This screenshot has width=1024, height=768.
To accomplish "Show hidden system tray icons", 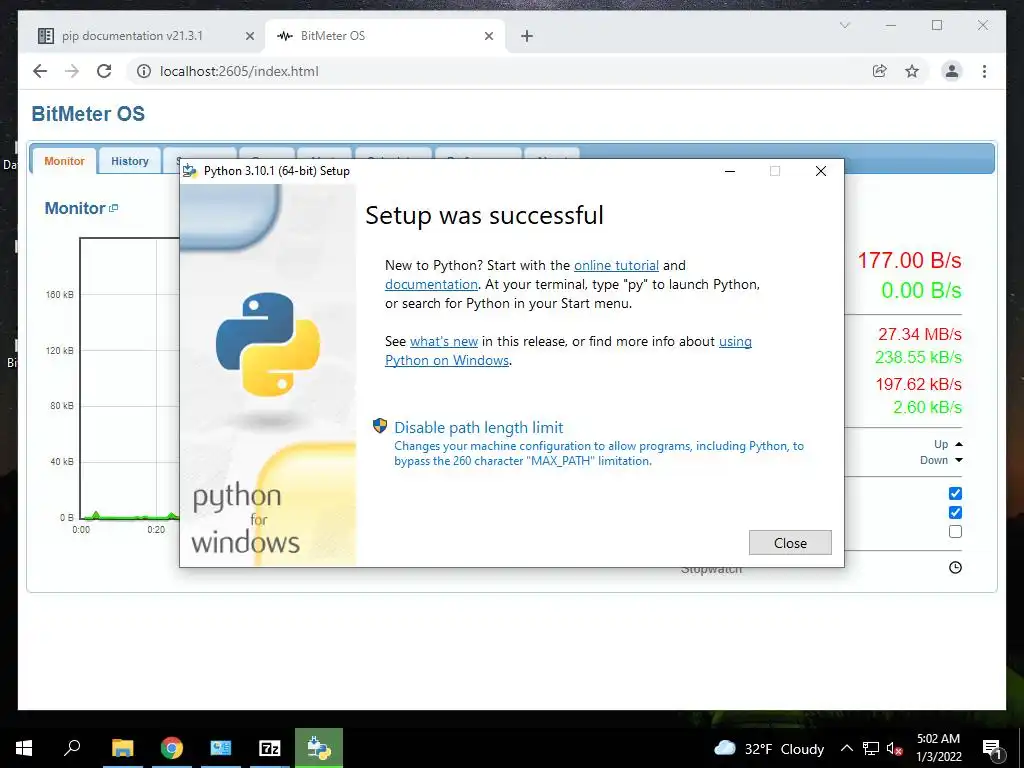I will [846, 748].
